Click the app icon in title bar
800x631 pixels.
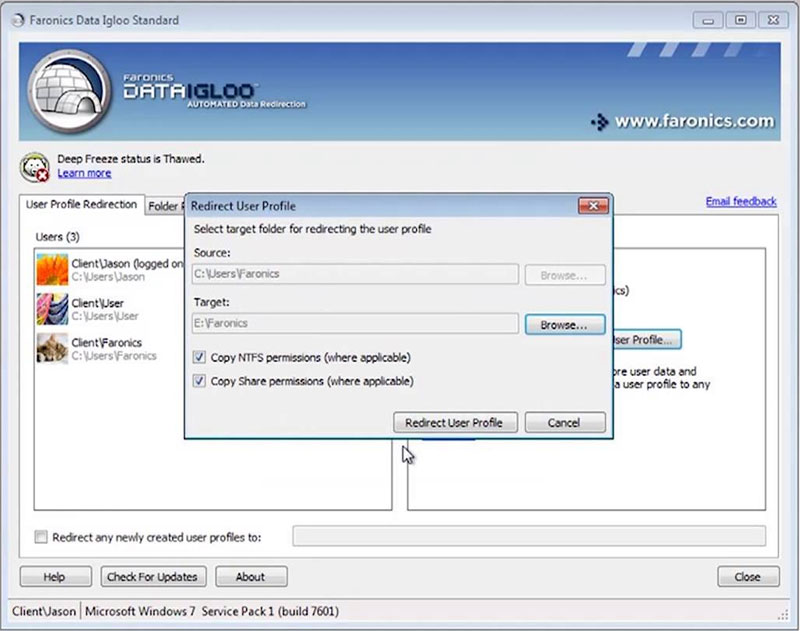[18, 20]
